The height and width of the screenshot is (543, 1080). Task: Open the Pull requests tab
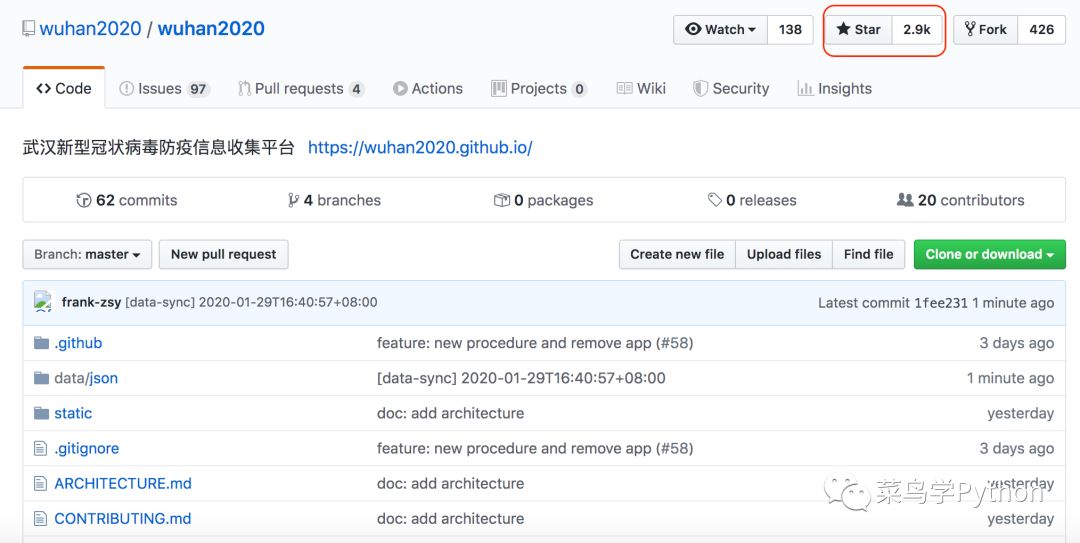pyautogui.click(x=301, y=88)
